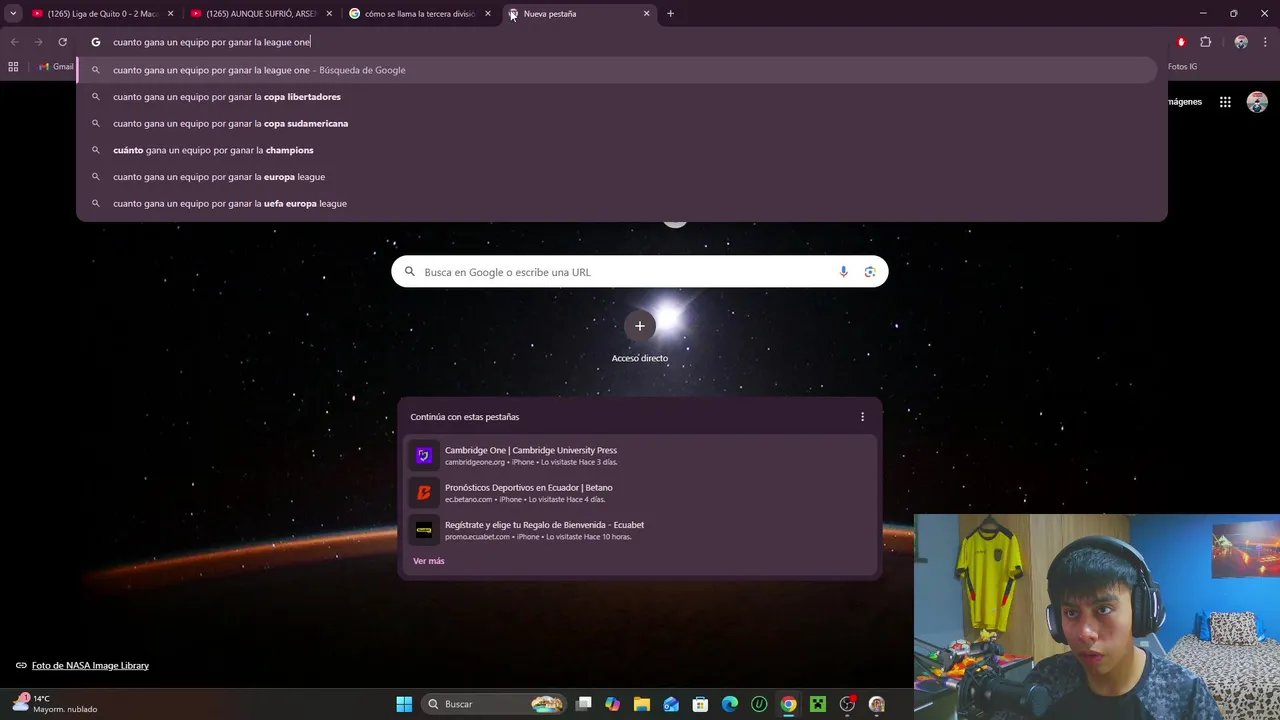Select the champions suggestion
Image resolution: width=1280 pixels, height=720 pixels.
tap(616, 150)
